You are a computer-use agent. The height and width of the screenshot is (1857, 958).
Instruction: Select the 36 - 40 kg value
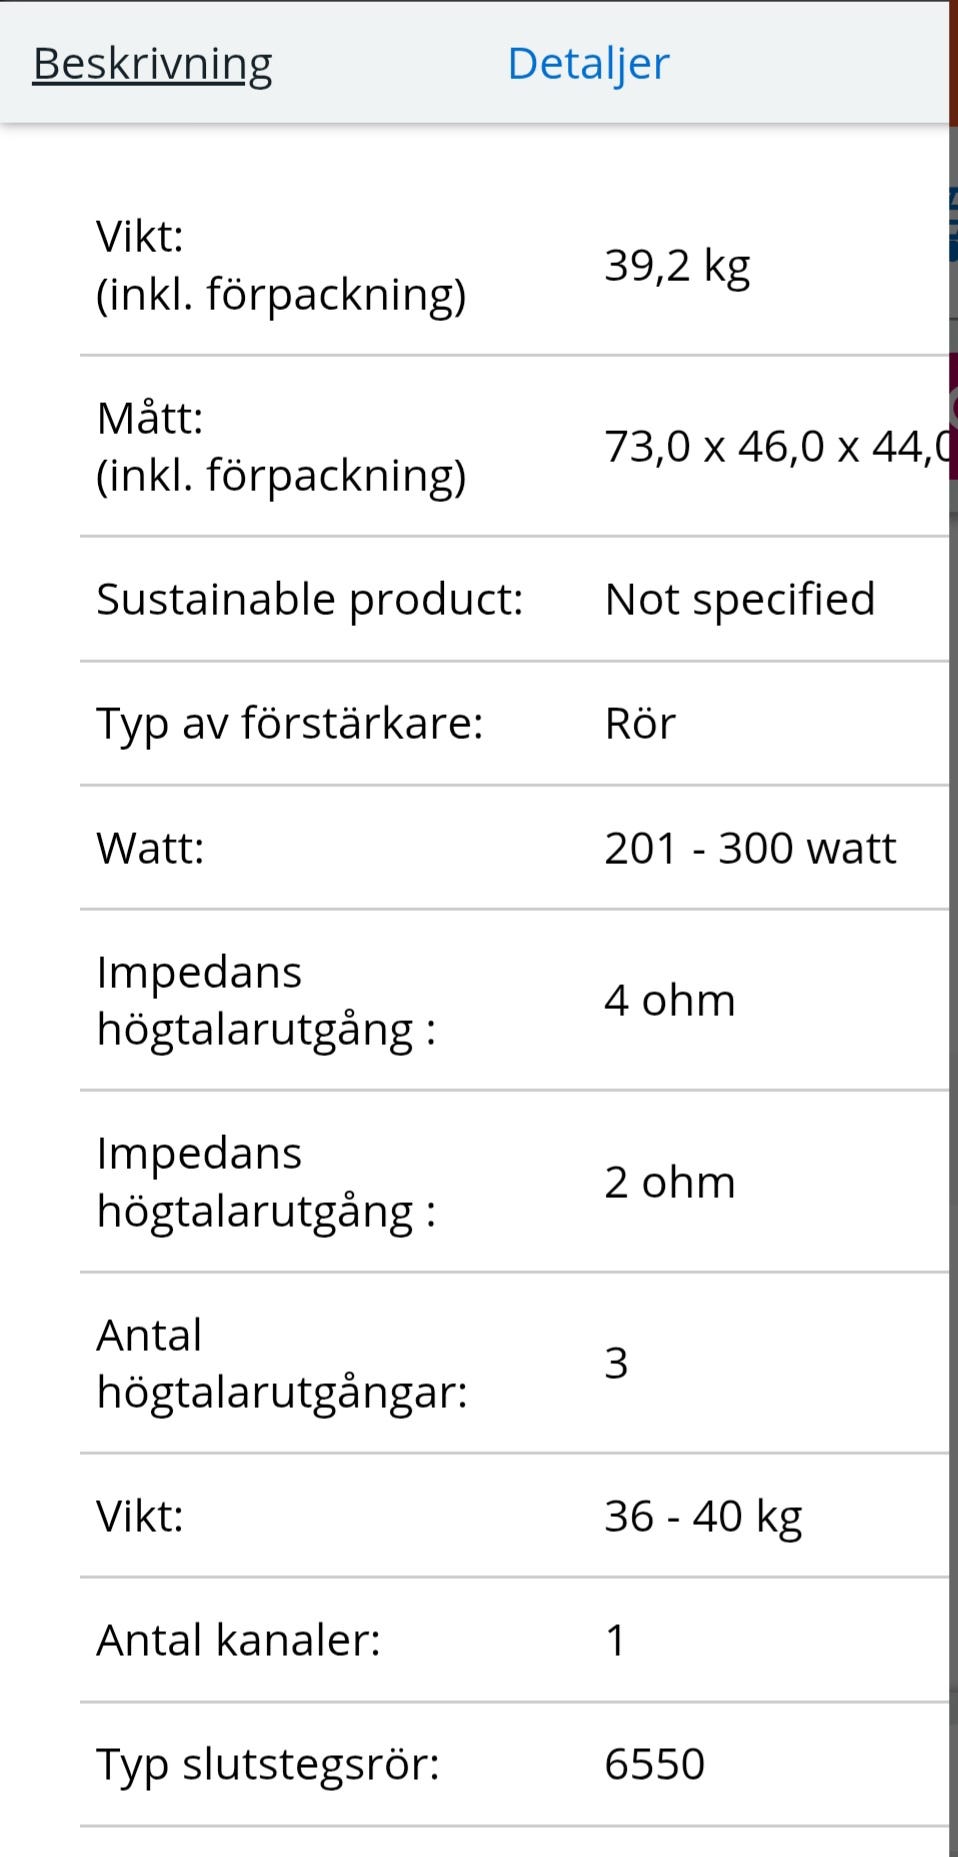point(703,1516)
